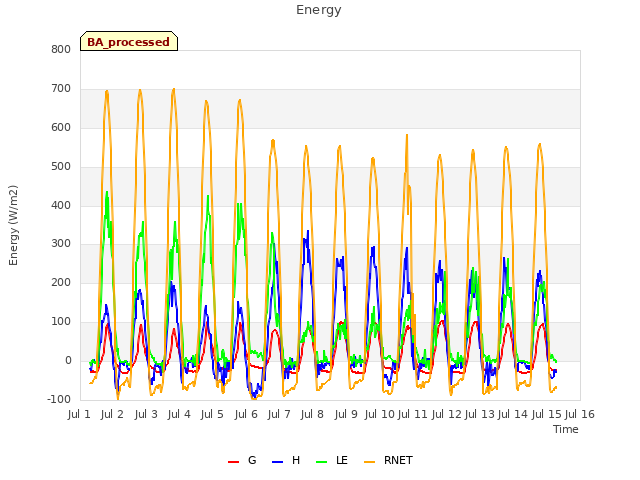Click the blue H peak on Jul 8
The width and height of the screenshot is (640, 480).
point(308,231)
